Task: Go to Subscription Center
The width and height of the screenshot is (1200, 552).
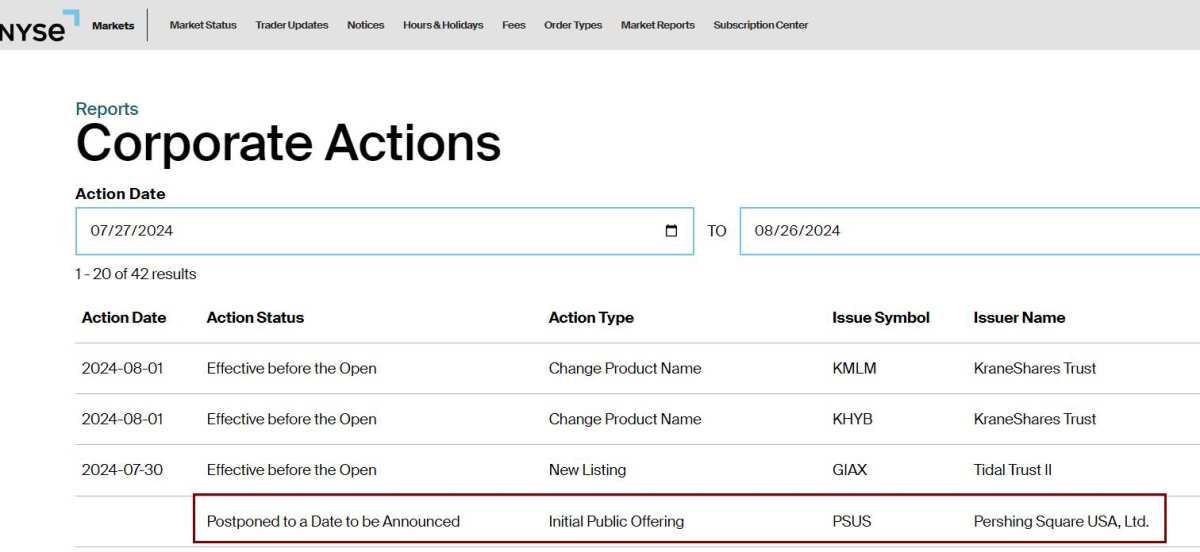Action: pyautogui.click(x=760, y=26)
